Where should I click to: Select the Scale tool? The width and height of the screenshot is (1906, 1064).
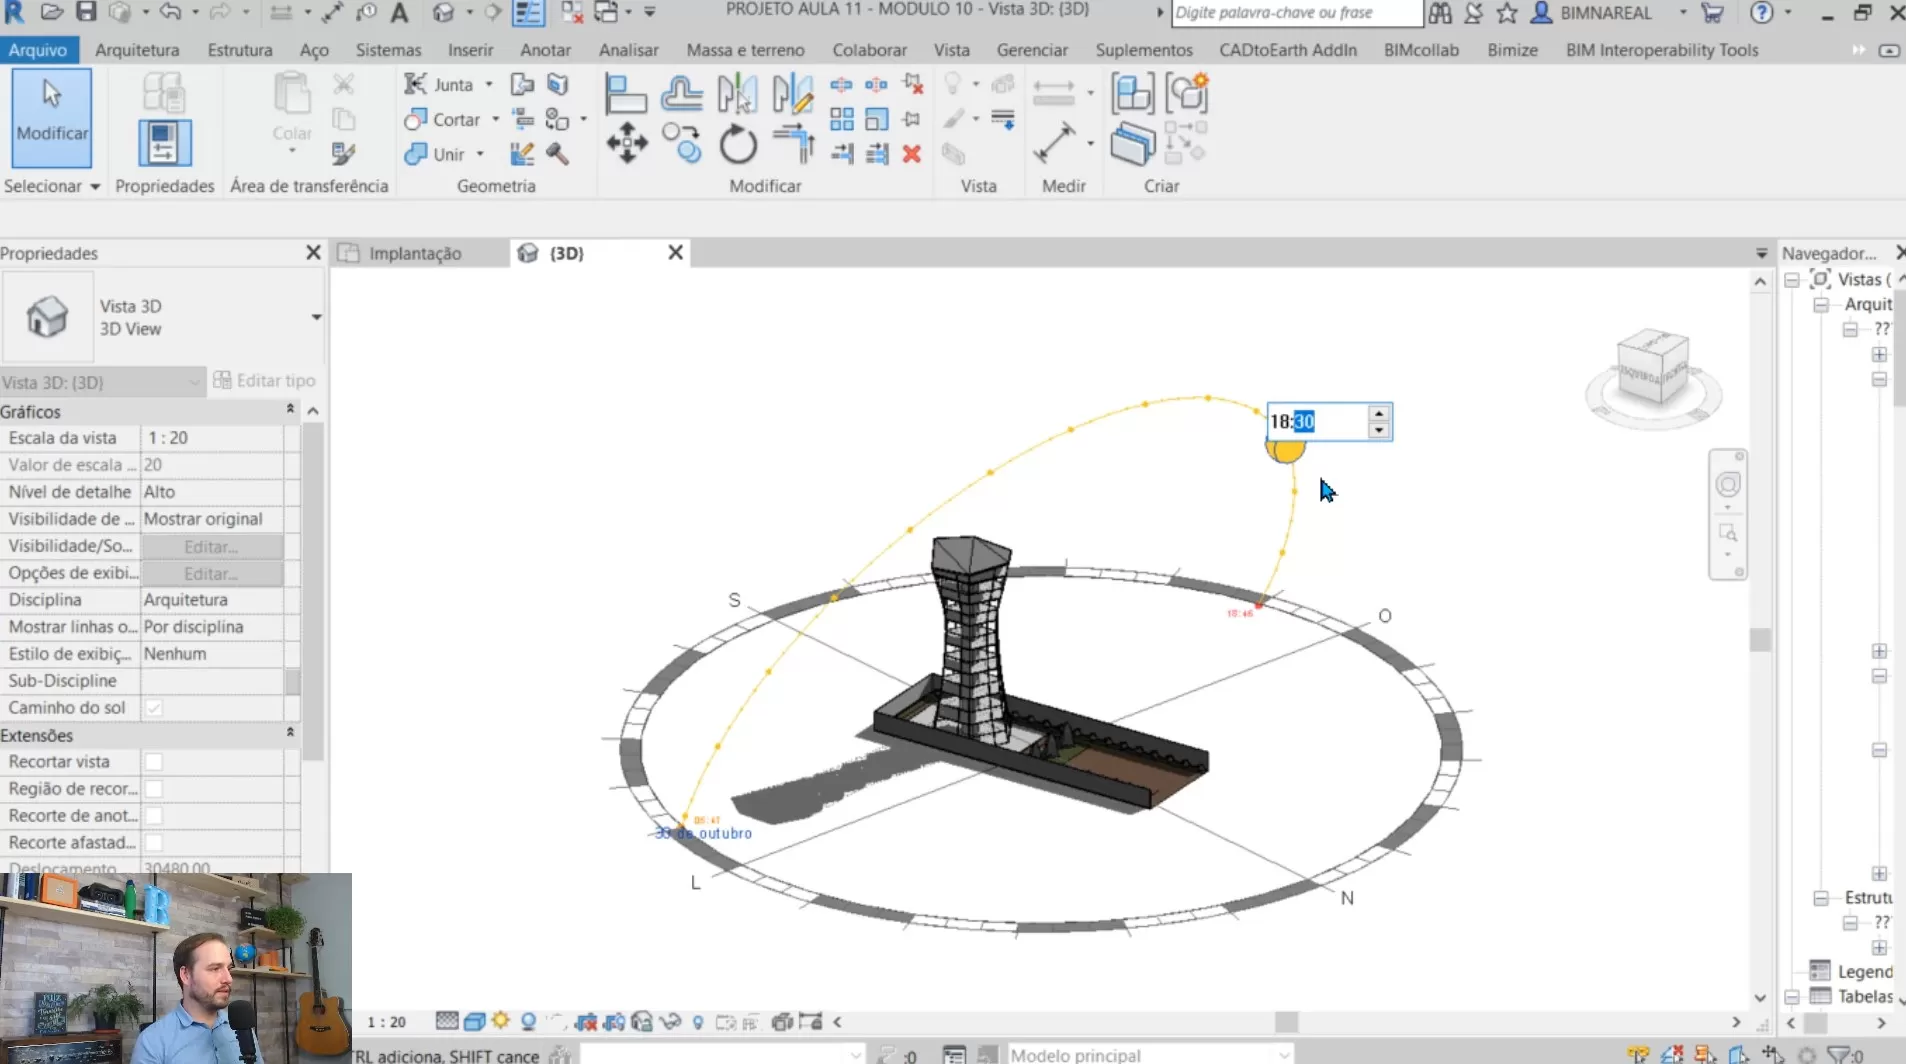(x=877, y=120)
